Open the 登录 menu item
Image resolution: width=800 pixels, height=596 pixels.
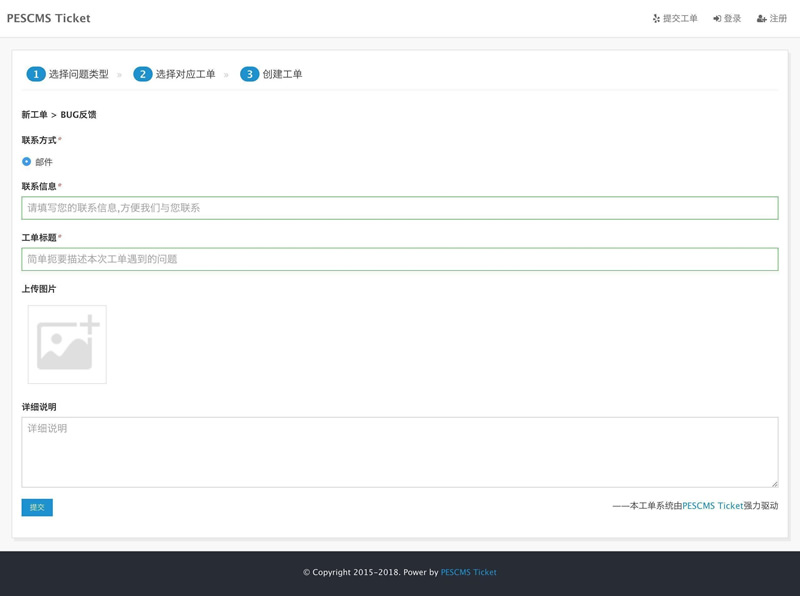pos(727,18)
